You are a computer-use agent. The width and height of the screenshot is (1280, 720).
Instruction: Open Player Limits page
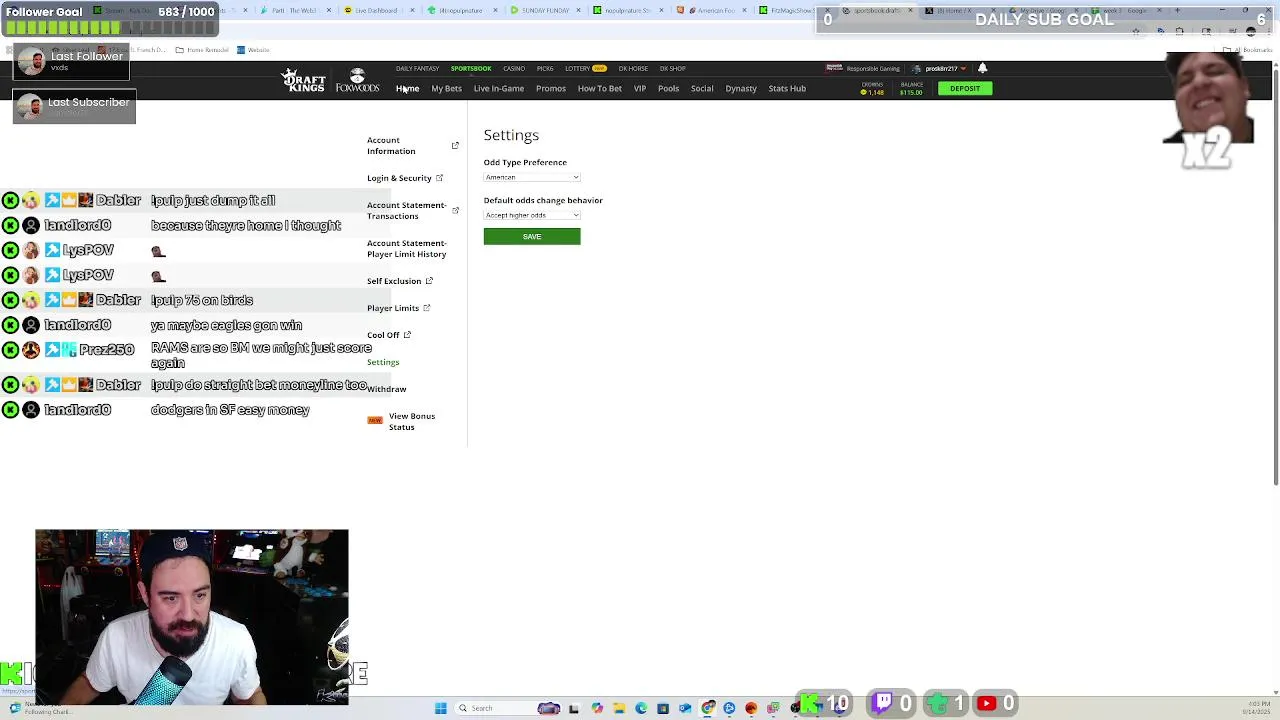[x=393, y=308]
